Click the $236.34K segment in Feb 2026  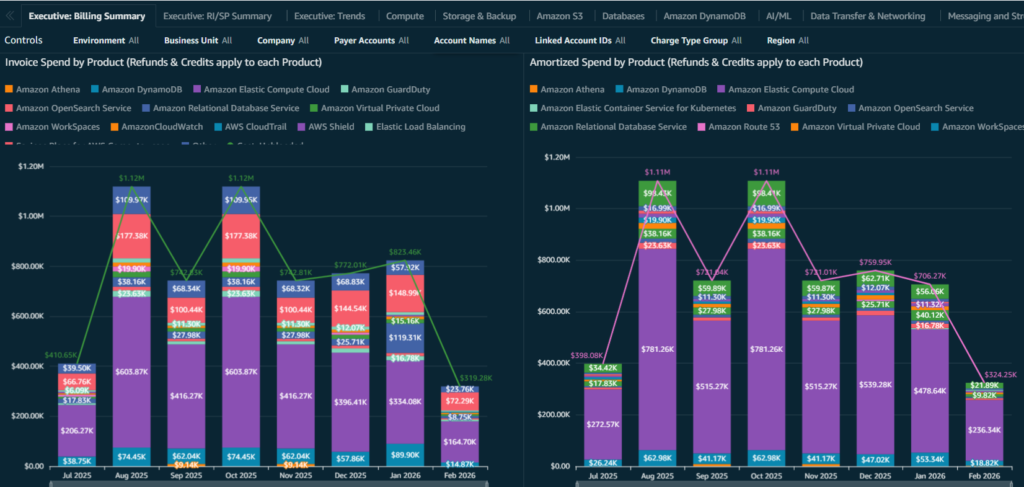(x=985, y=430)
